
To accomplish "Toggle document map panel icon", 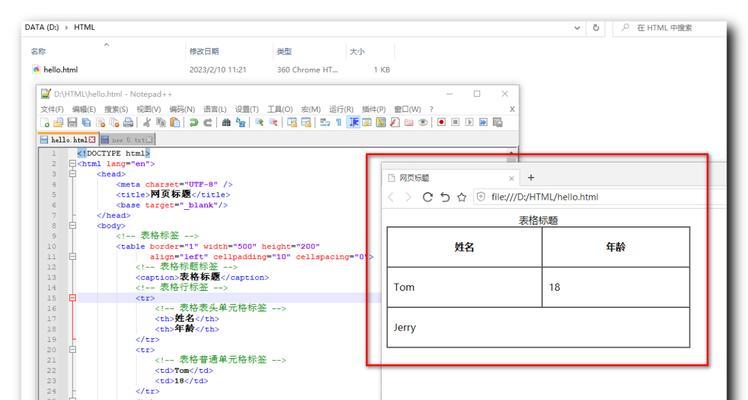I will (381, 123).
